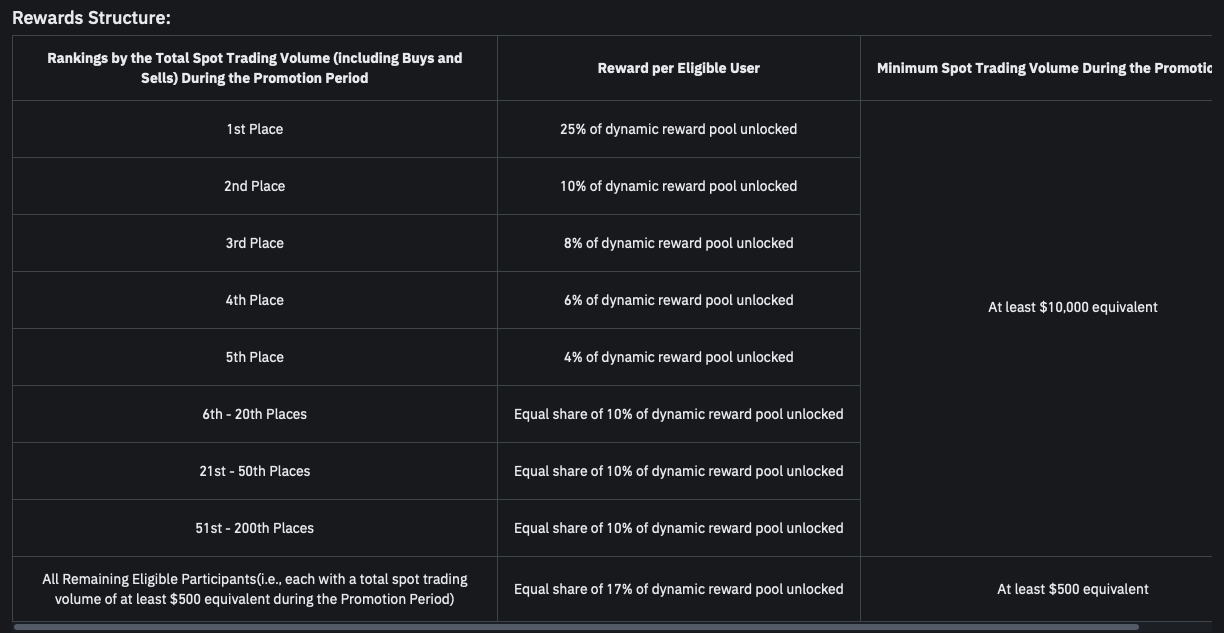This screenshot has height=633, width=1224.
Task: Click the 51st - 200th Places cell
Action: [x=254, y=528]
